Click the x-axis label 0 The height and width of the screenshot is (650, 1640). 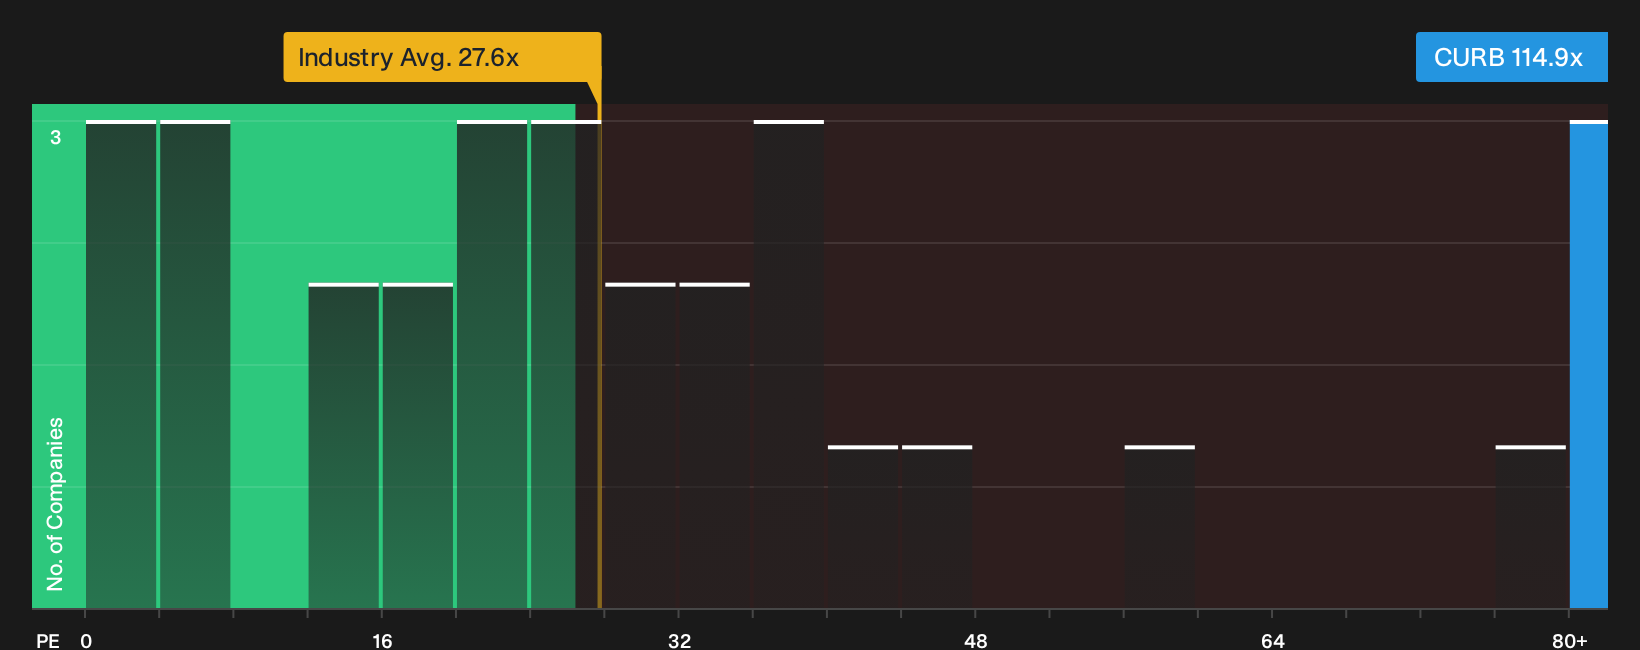[86, 640]
